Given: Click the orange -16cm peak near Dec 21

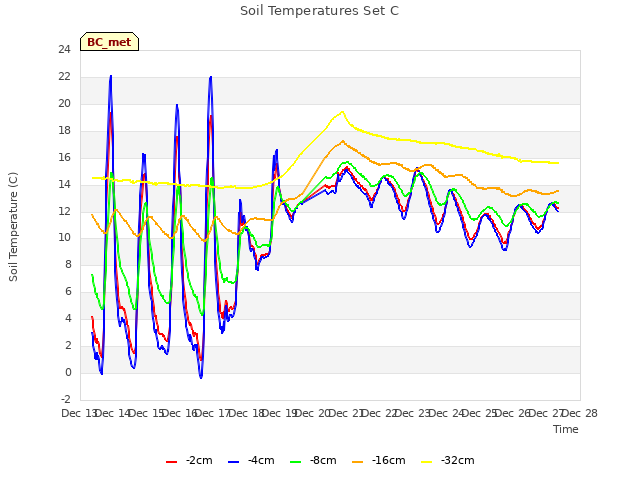Looking at the screenshot, I should click(x=342, y=141).
